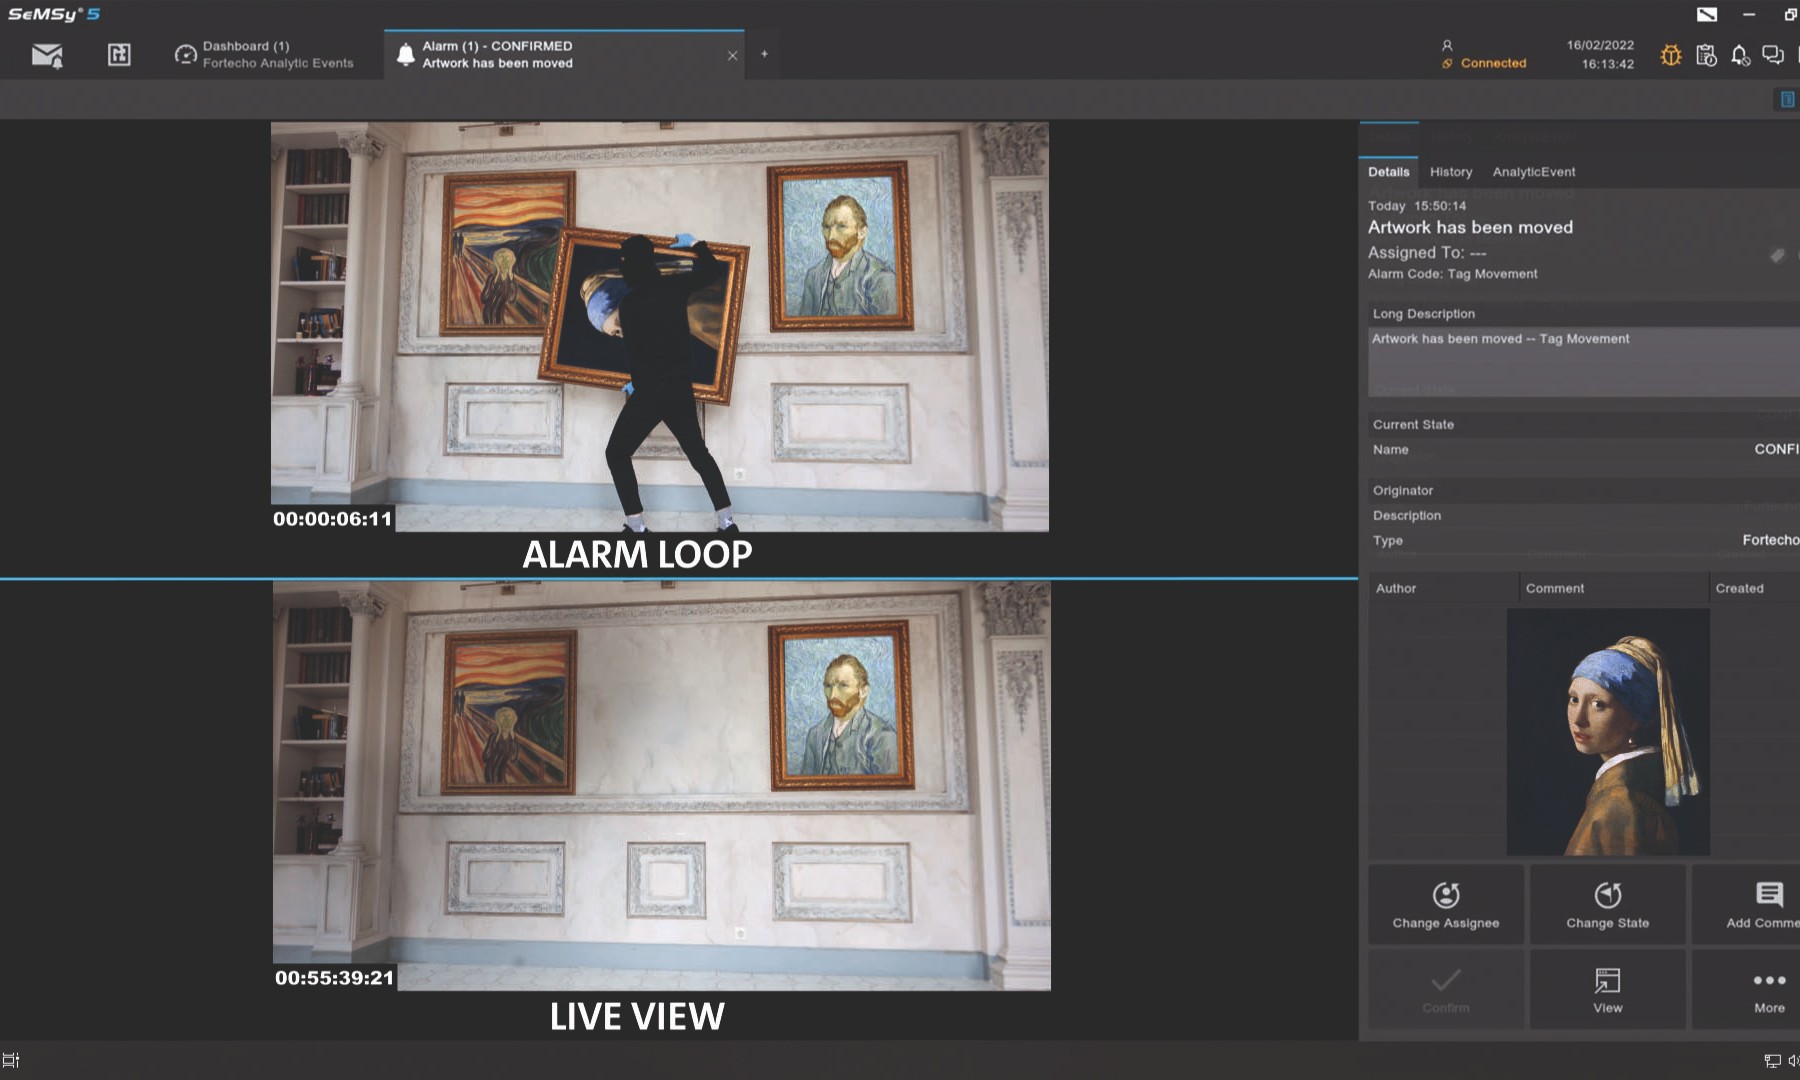Click the Author column header
Viewport: 1800px width, 1080px height.
[1443, 588]
